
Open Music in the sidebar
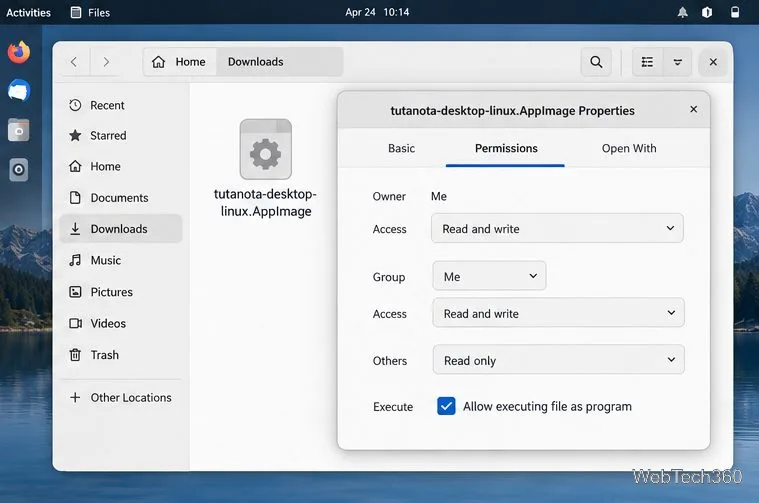[x=121, y=260]
